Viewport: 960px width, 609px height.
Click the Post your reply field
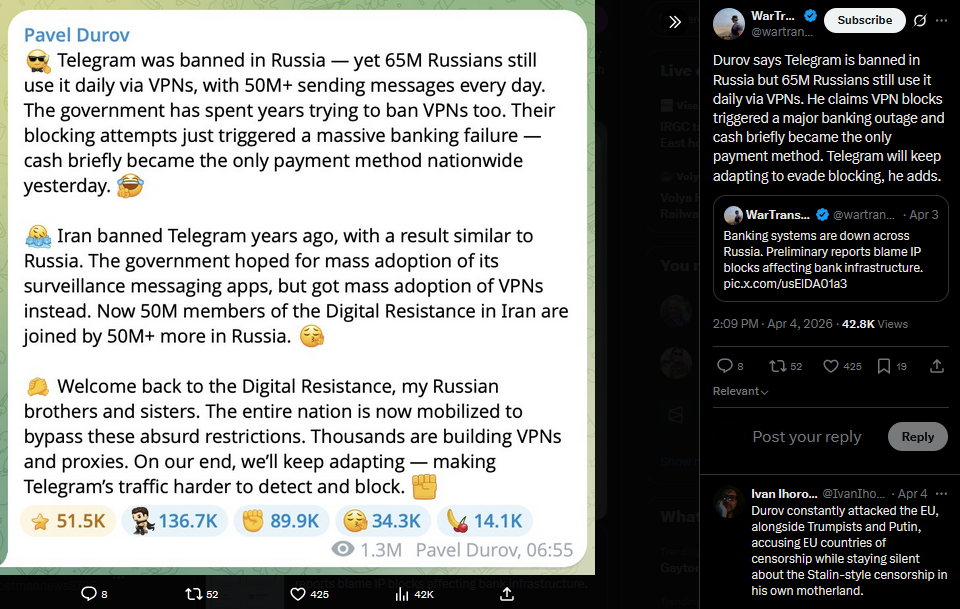pyautogui.click(x=806, y=436)
